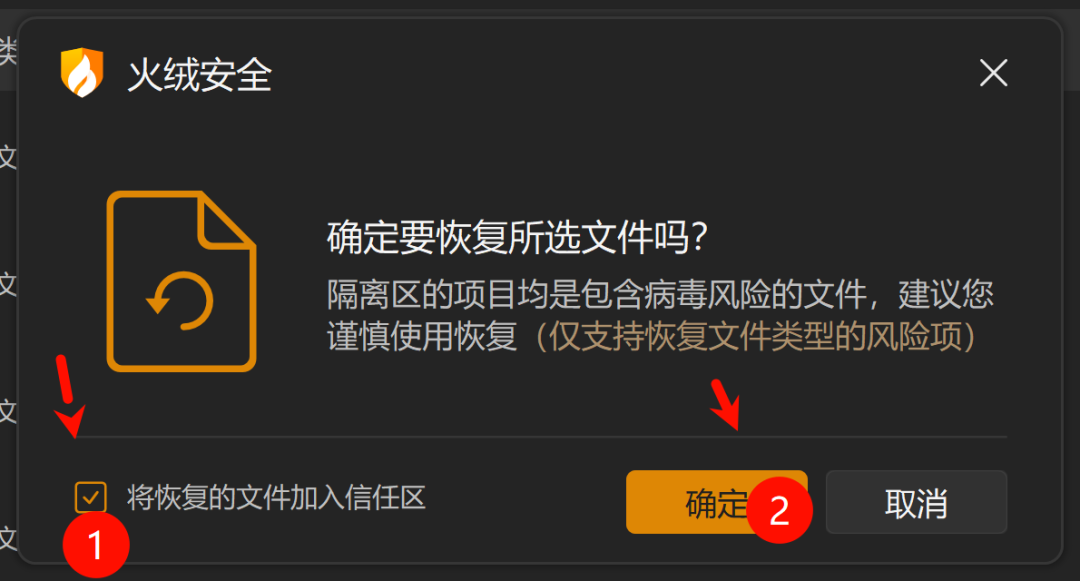Image resolution: width=1080 pixels, height=581 pixels.
Task: Click the 将恢复的文件加入信任区 label text
Action: tap(276, 498)
